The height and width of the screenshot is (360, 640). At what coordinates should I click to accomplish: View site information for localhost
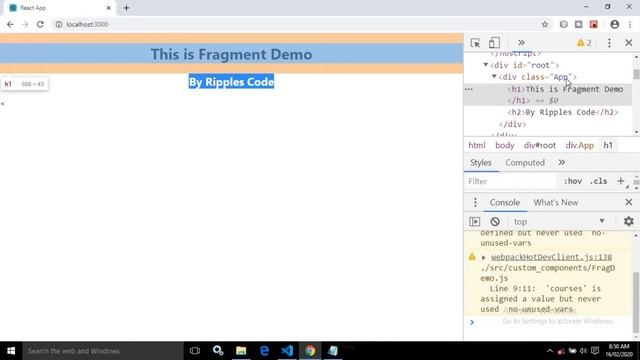click(59, 24)
